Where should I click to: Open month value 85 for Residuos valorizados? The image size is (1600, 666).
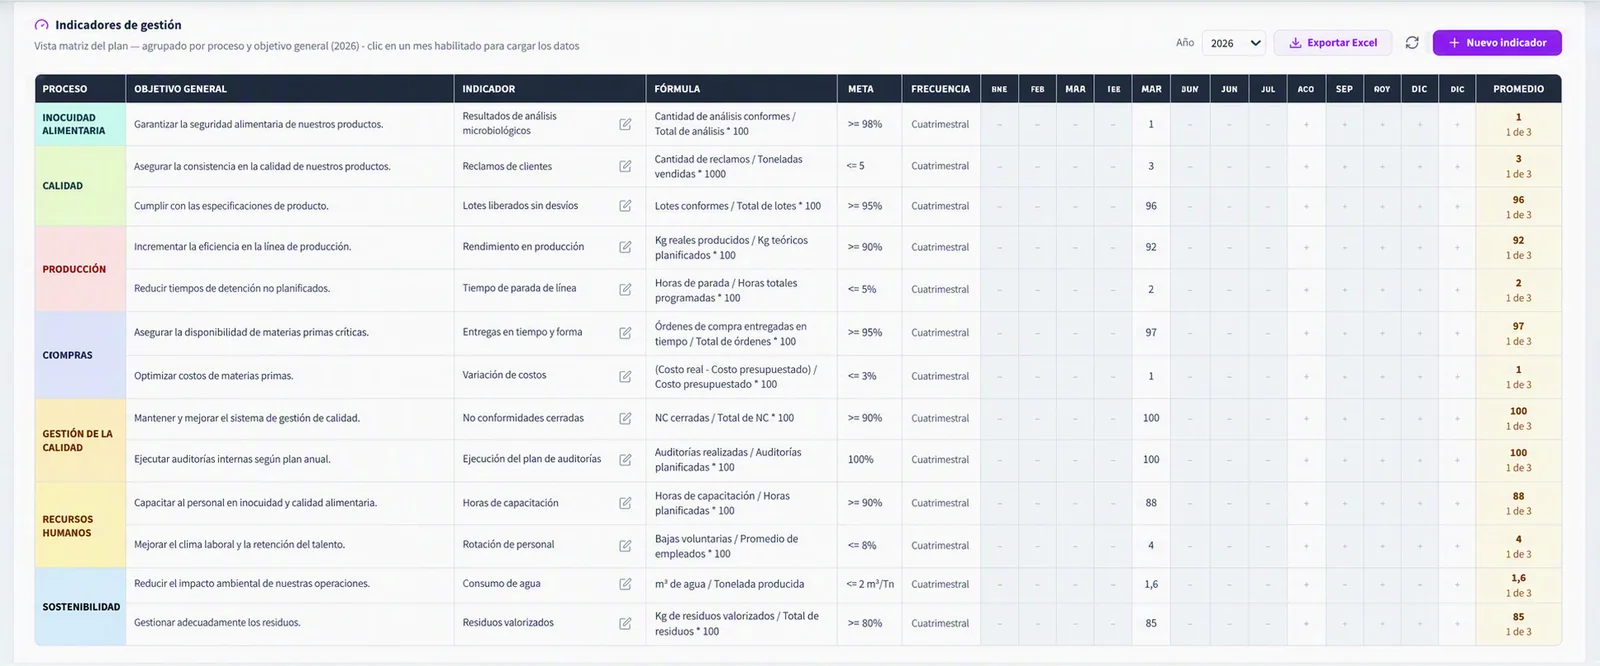tap(1151, 623)
